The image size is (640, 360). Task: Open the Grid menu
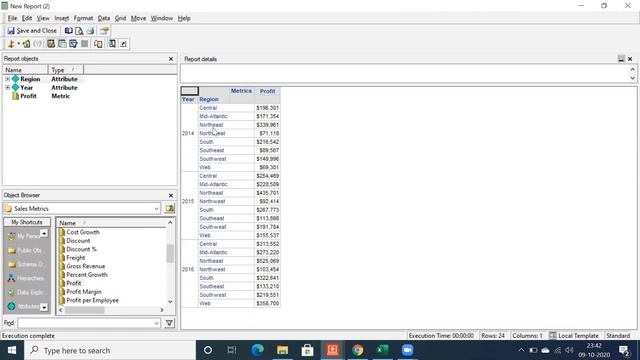[x=120, y=18]
